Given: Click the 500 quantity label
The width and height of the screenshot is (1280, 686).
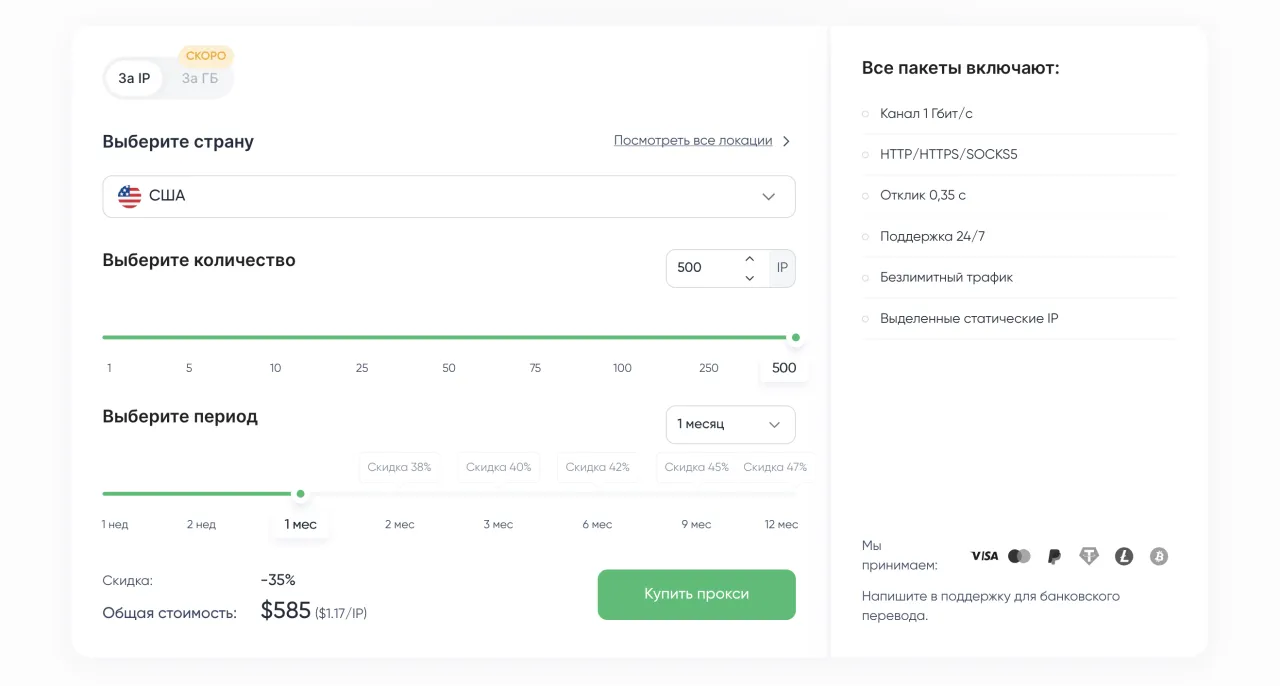Looking at the screenshot, I should coord(784,368).
